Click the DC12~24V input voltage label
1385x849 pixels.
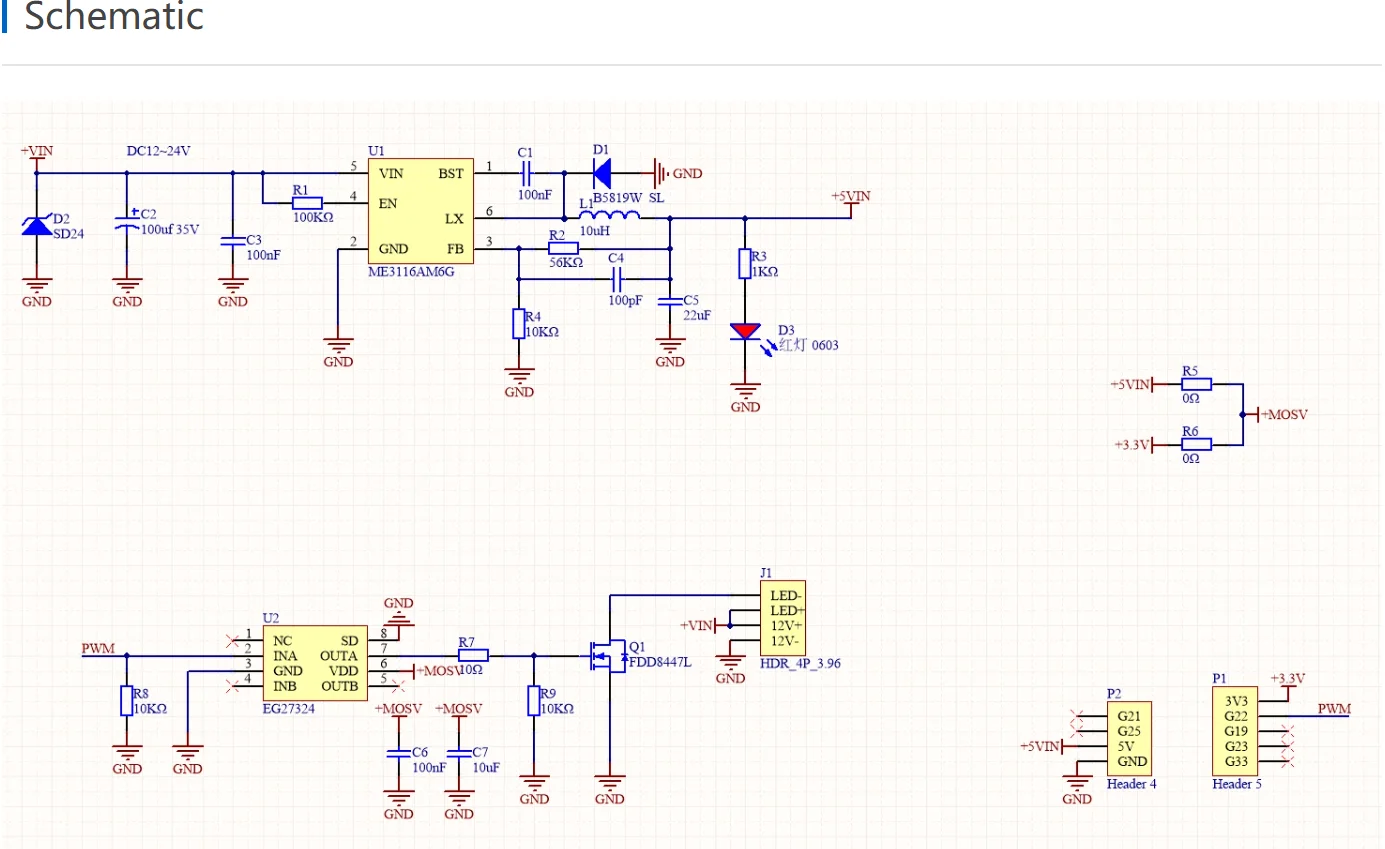click(158, 151)
